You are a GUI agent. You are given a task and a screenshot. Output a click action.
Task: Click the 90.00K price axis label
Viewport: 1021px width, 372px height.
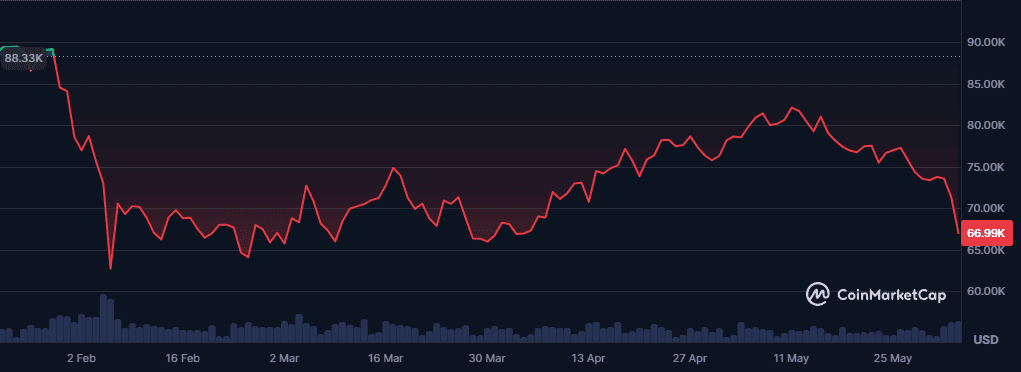(986, 42)
